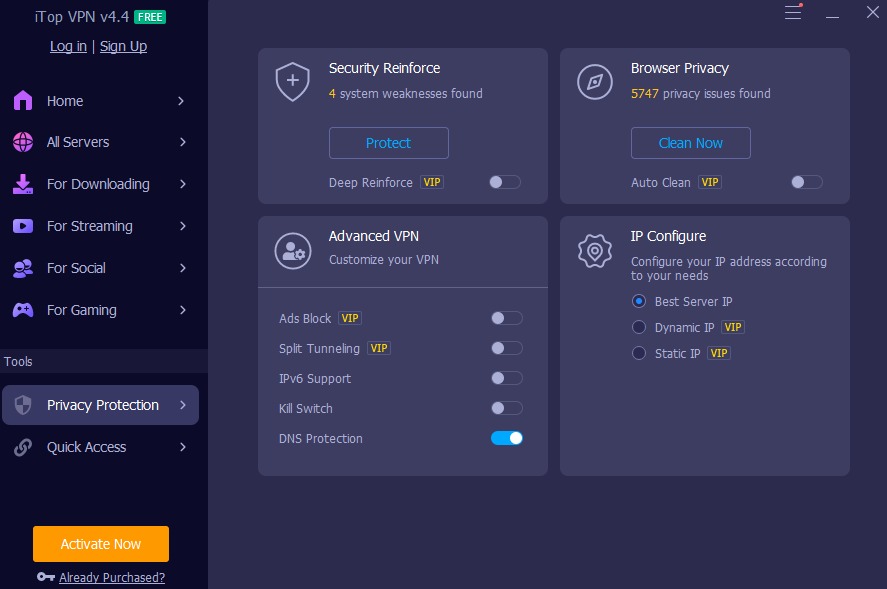Open the For Streaming menu item
887x589 pixels.
pos(90,226)
